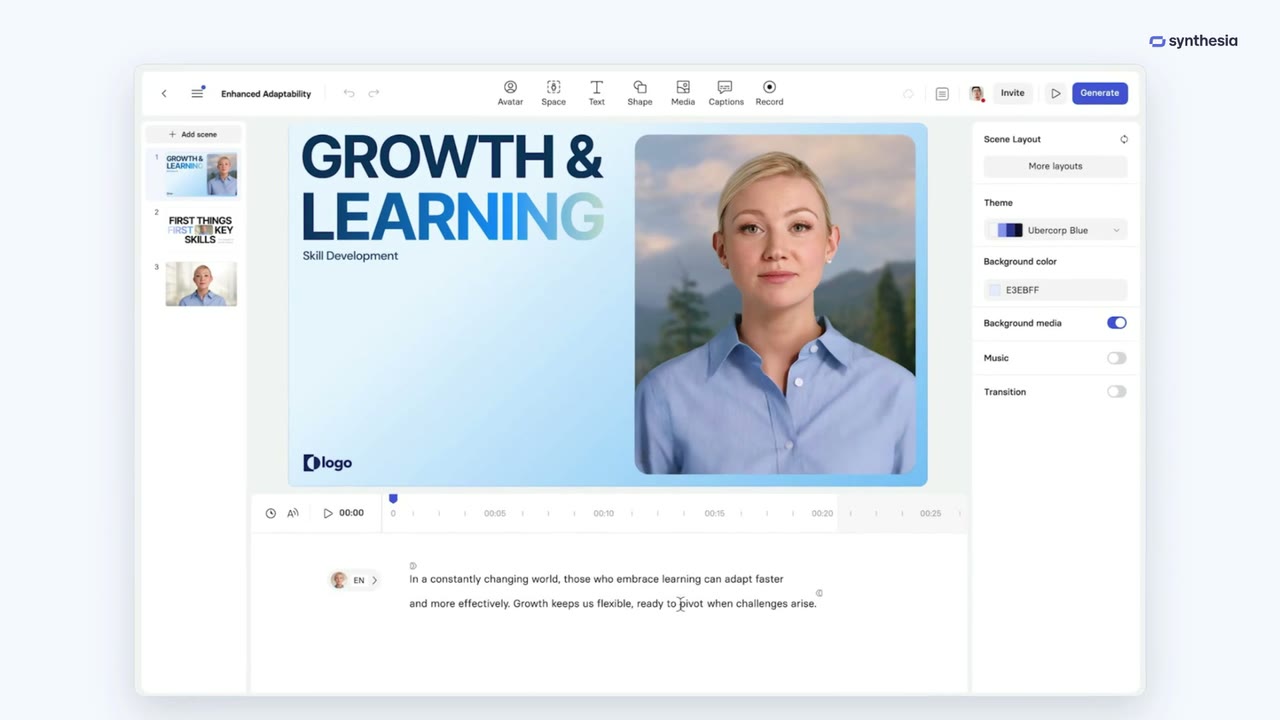Invite collaborators with the Invite button
1280x720 pixels.
tap(1013, 93)
